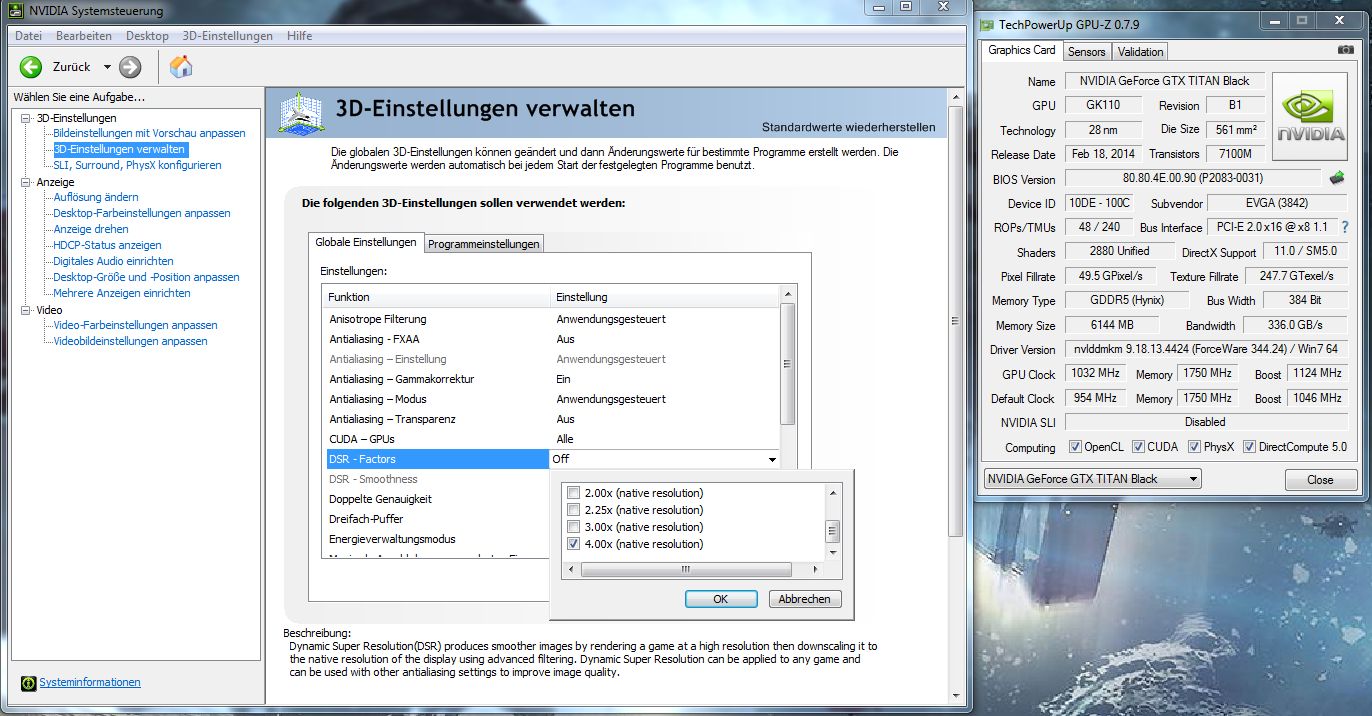Select the Anisotrope Filterung row
This screenshot has width=1372, height=716.
click(x=551, y=319)
